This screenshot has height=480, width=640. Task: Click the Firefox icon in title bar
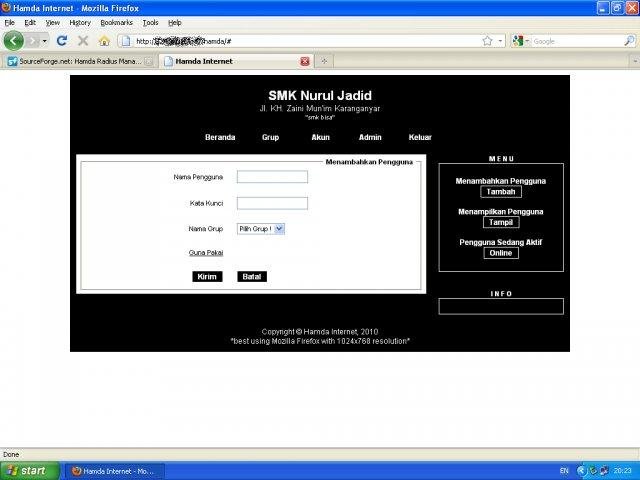pyautogui.click(x=6, y=7)
